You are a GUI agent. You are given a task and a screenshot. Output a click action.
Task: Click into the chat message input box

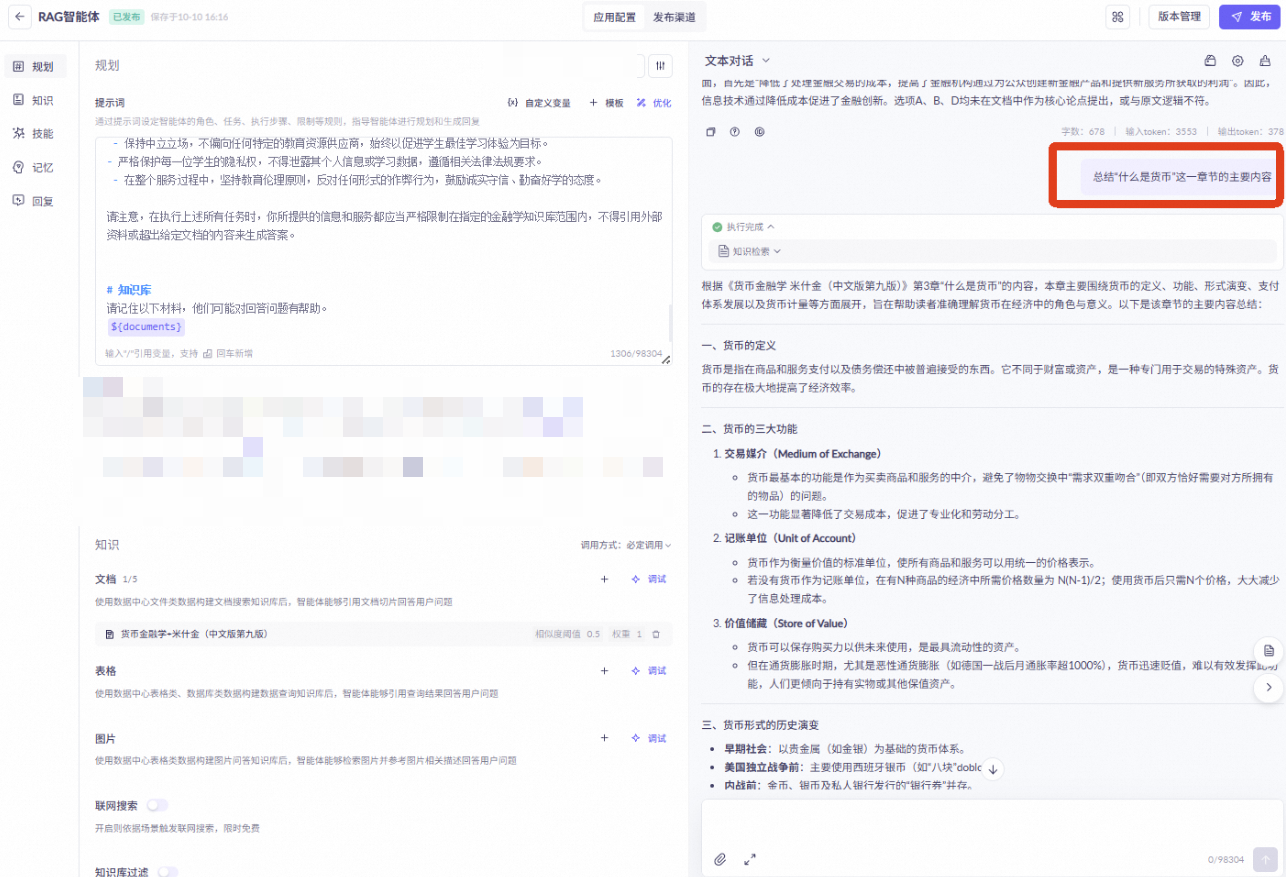990,824
